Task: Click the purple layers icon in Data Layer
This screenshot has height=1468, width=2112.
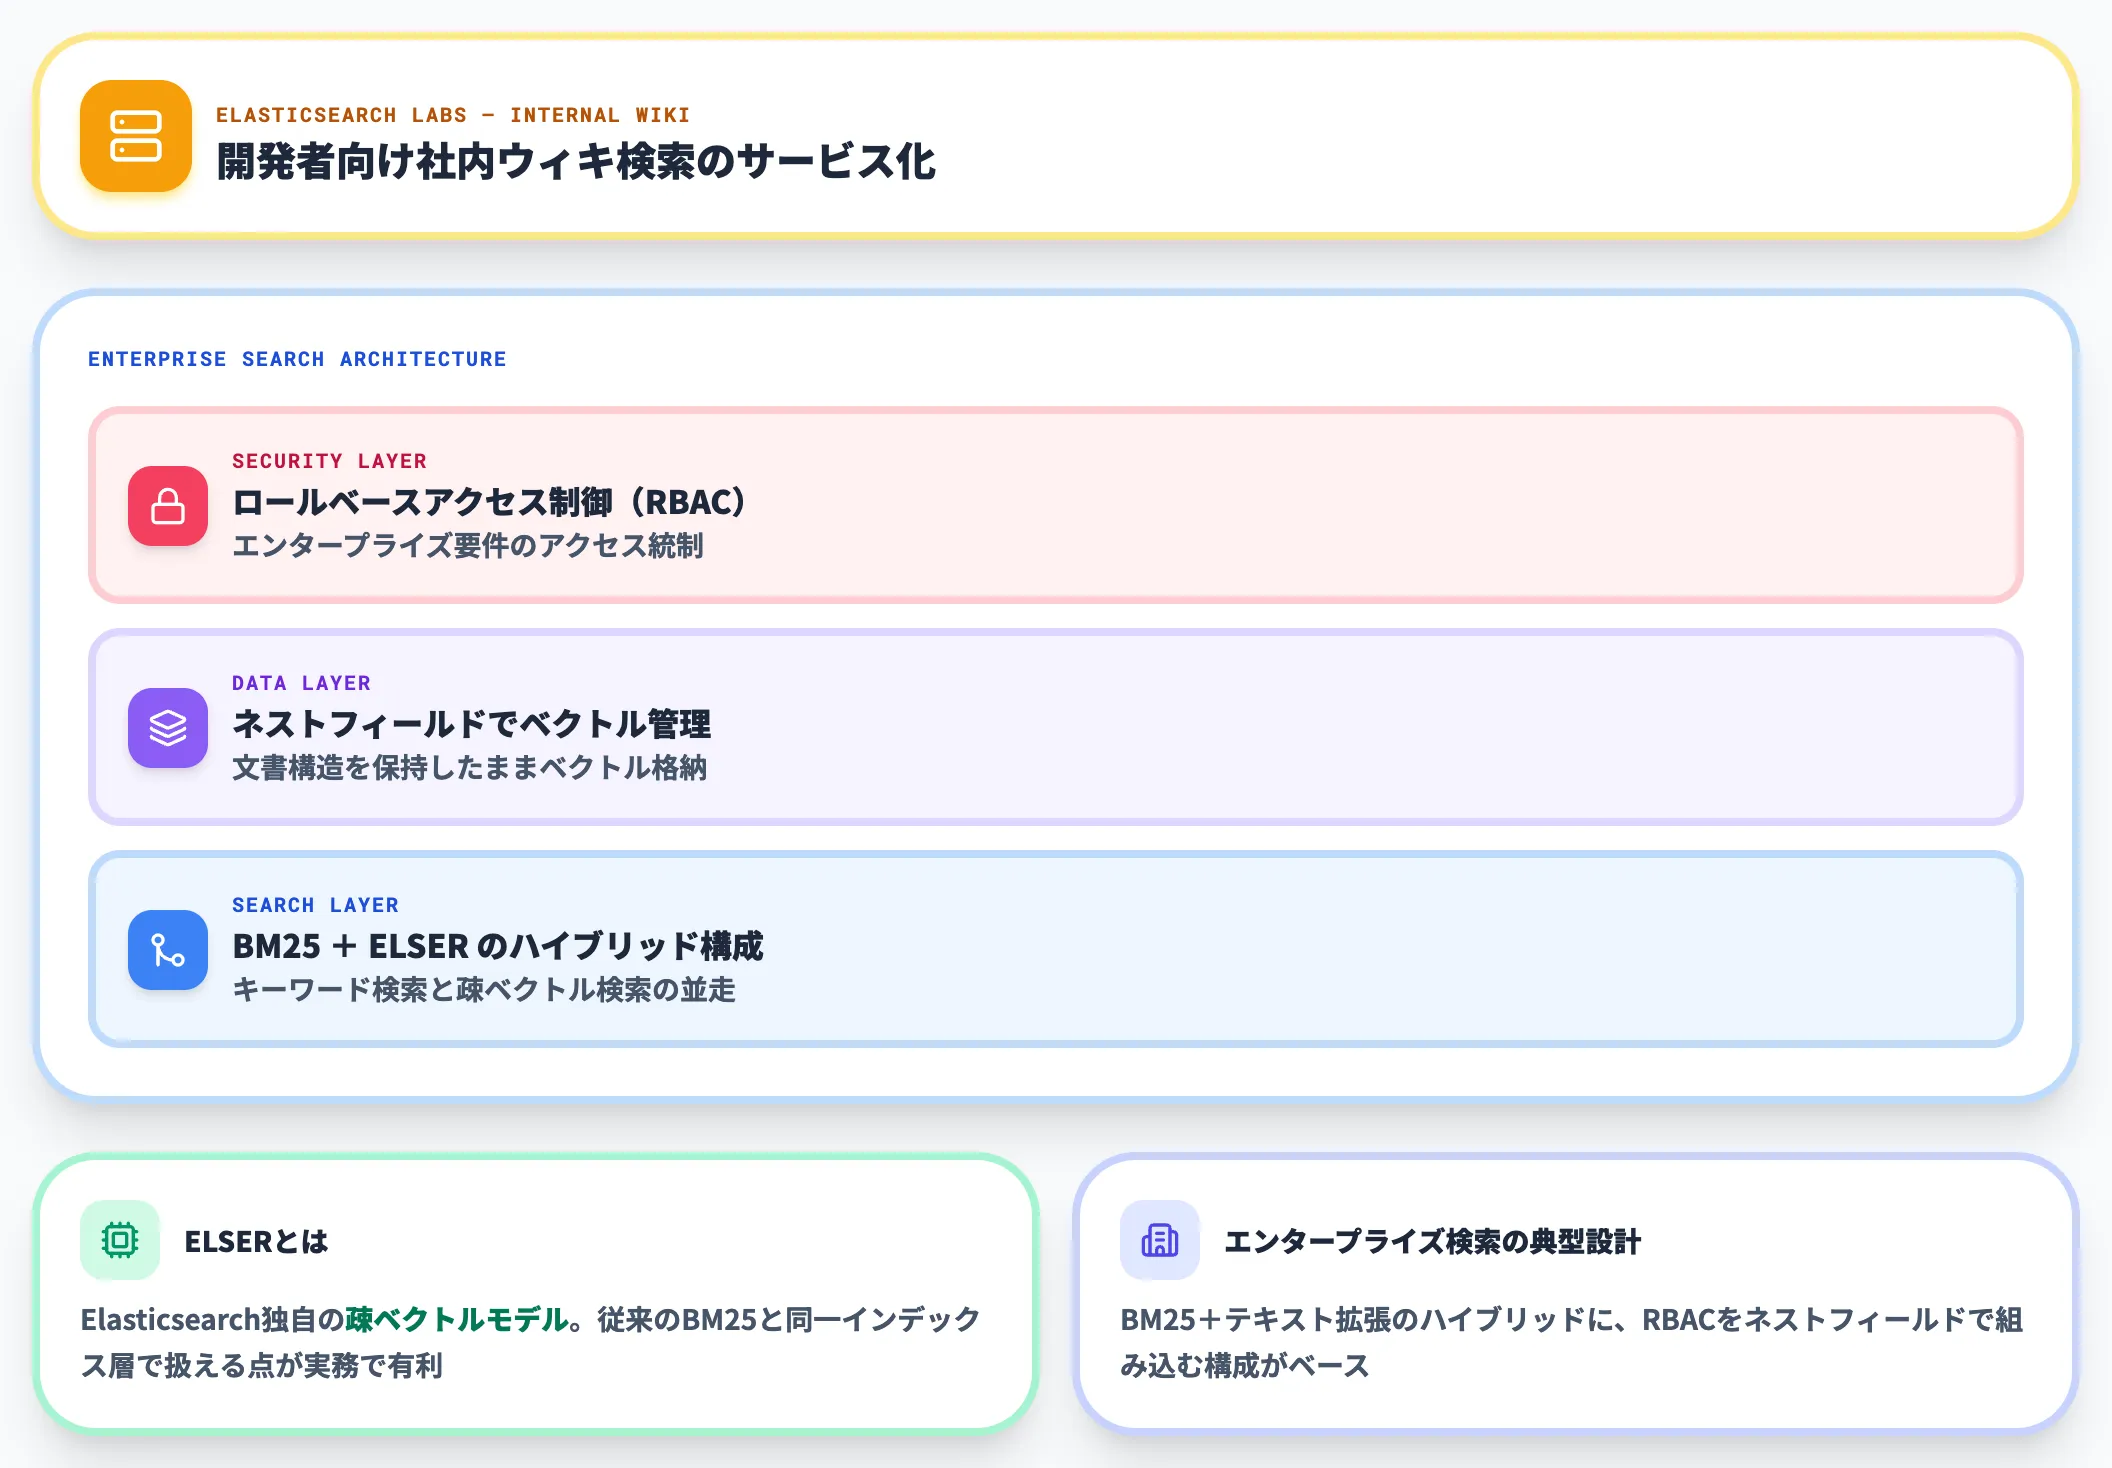Action: click(168, 728)
